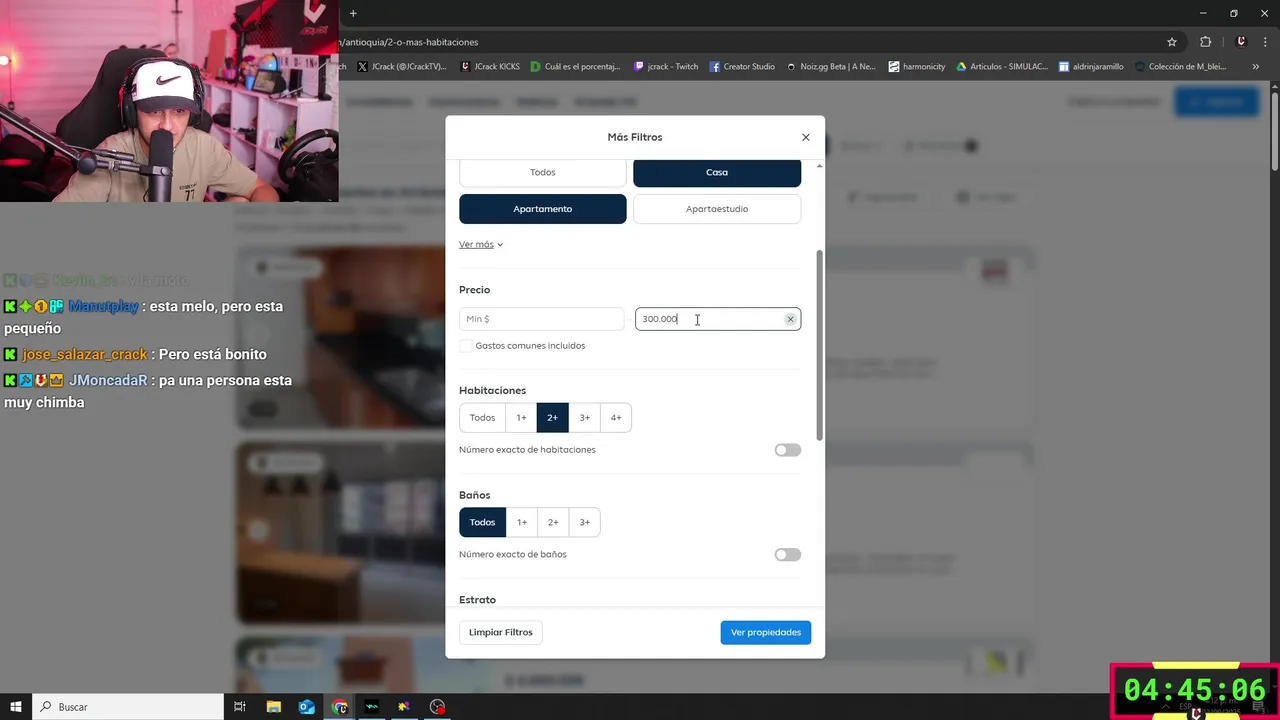This screenshot has height=720, width=1280.
Task: Select the Todos property type
Action: (x=543, y=172)
